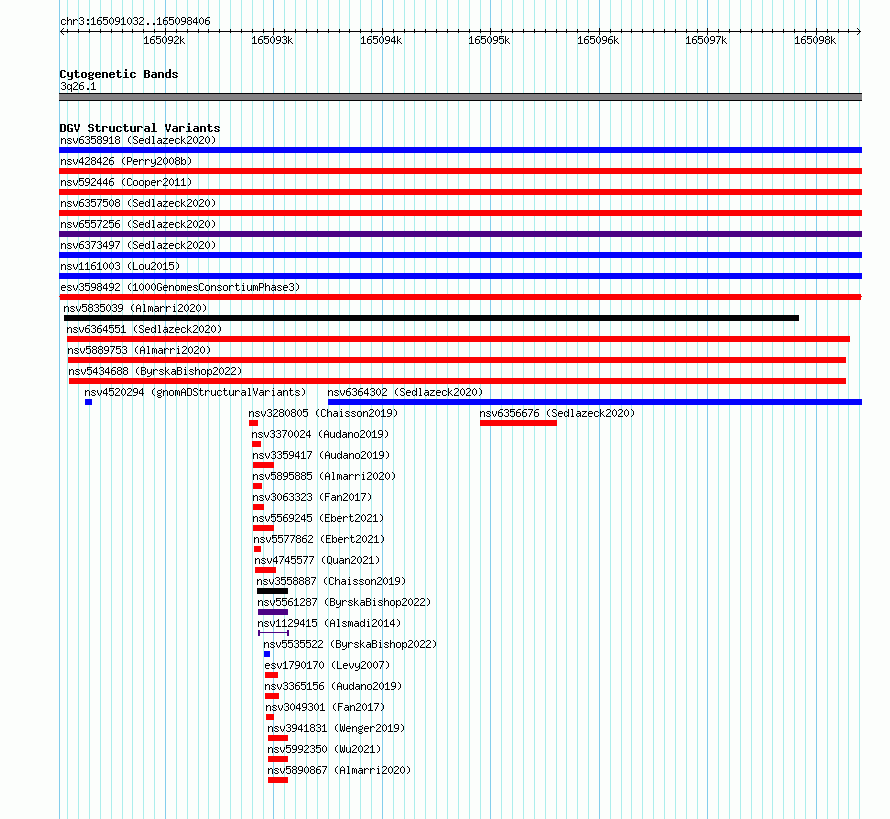Click the nsv6358918 (Sedlazeck2020) variant label
The width and height of the screenshot is (890, 819).
coord(138,140)
